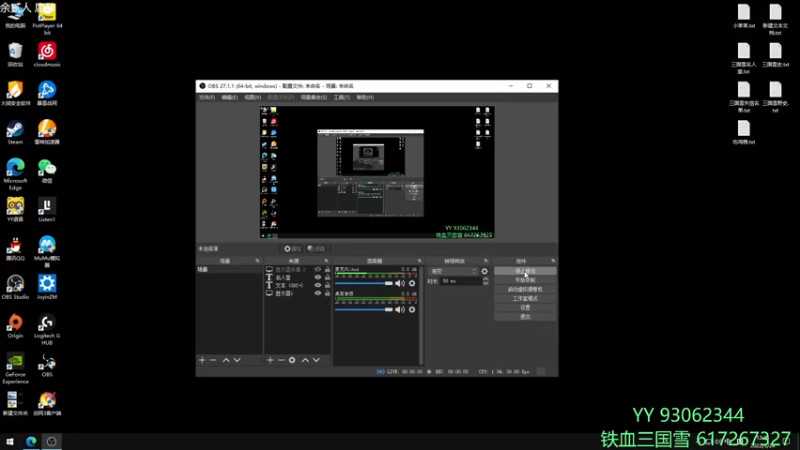Click the source Filters button
This screenshot has width=800, height=450.
[316, 248]
